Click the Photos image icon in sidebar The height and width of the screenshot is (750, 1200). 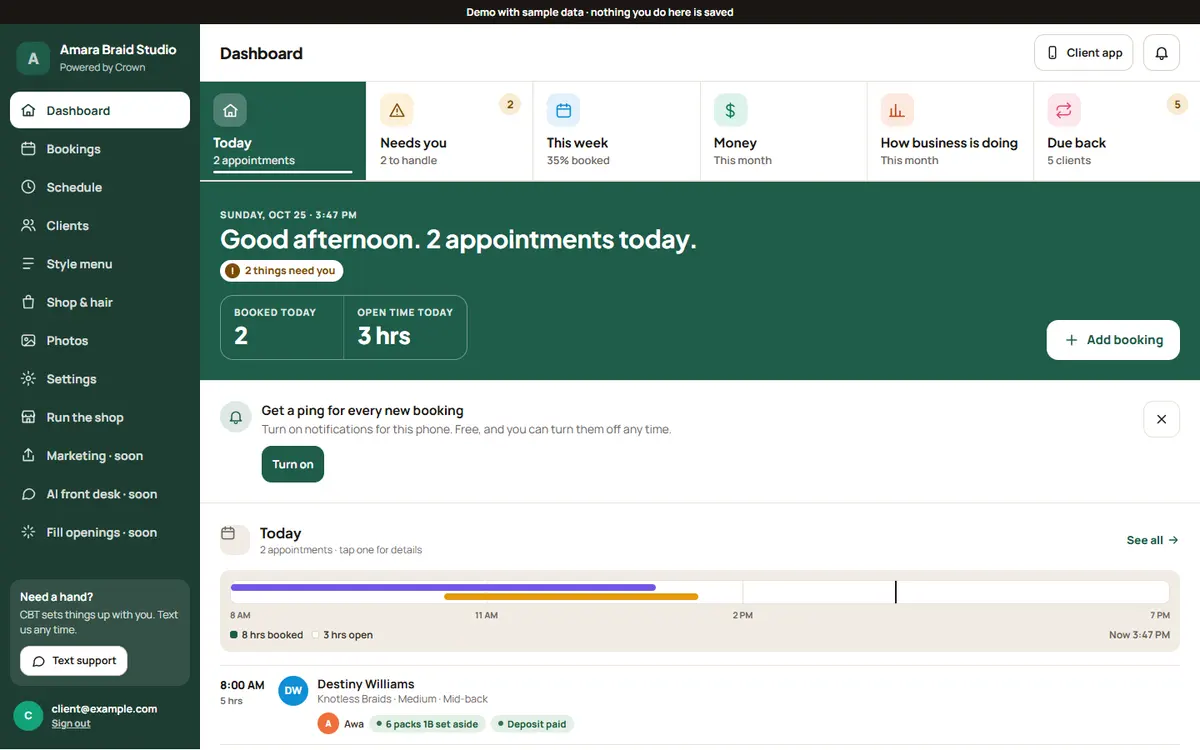[x=28, y=341]
